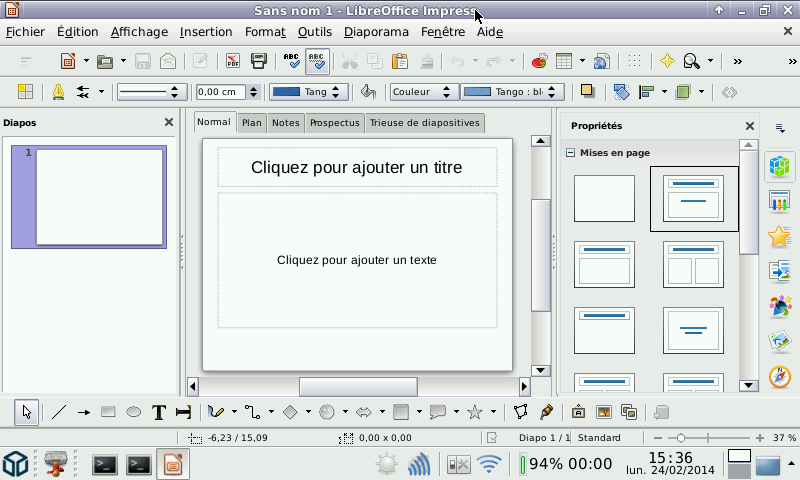
Task: Choose title and two content layout
Action: point(693,264)
